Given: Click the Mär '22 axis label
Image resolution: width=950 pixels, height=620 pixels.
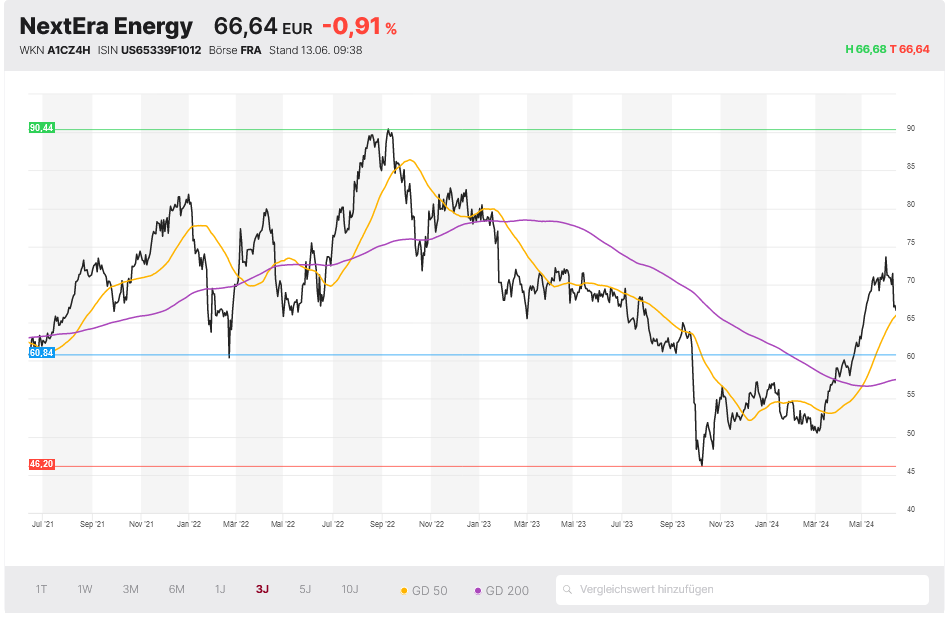Looking at the screenshot, I should pyautogui.click(x=236, y=524).
